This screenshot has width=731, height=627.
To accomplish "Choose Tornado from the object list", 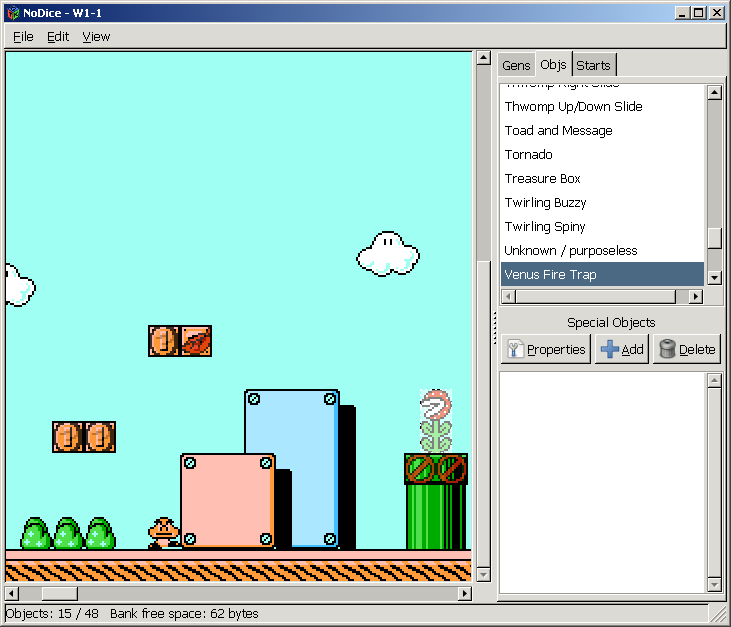I will pyautogui.click(x=601, y=154).
